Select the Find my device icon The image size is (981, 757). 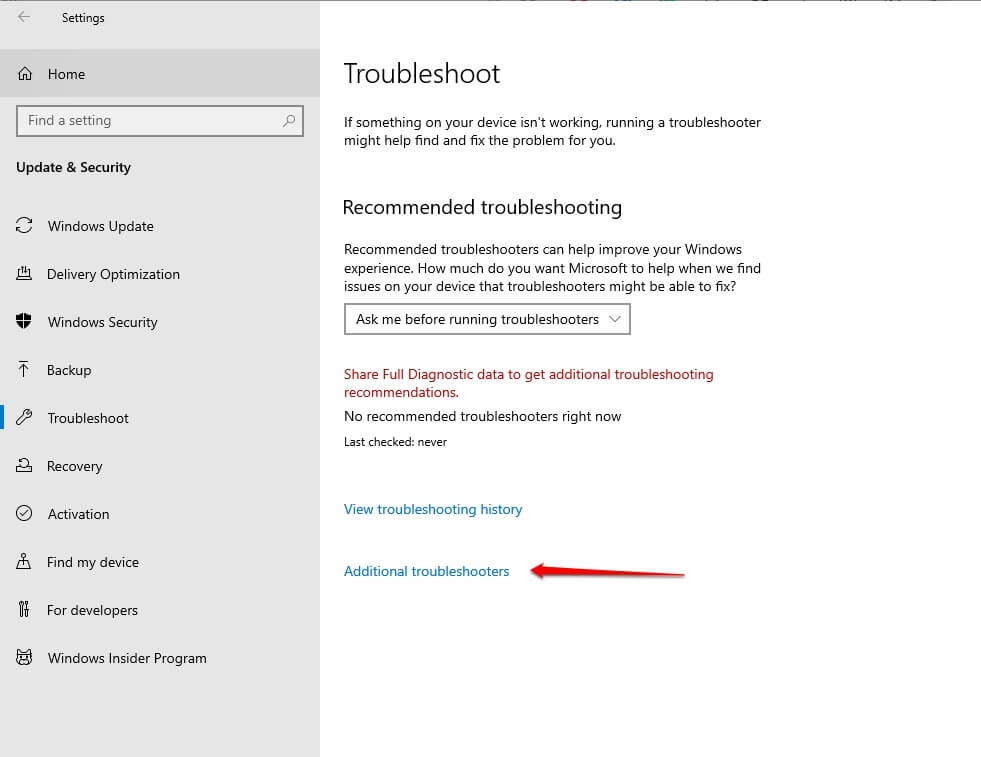pos(24,562)
